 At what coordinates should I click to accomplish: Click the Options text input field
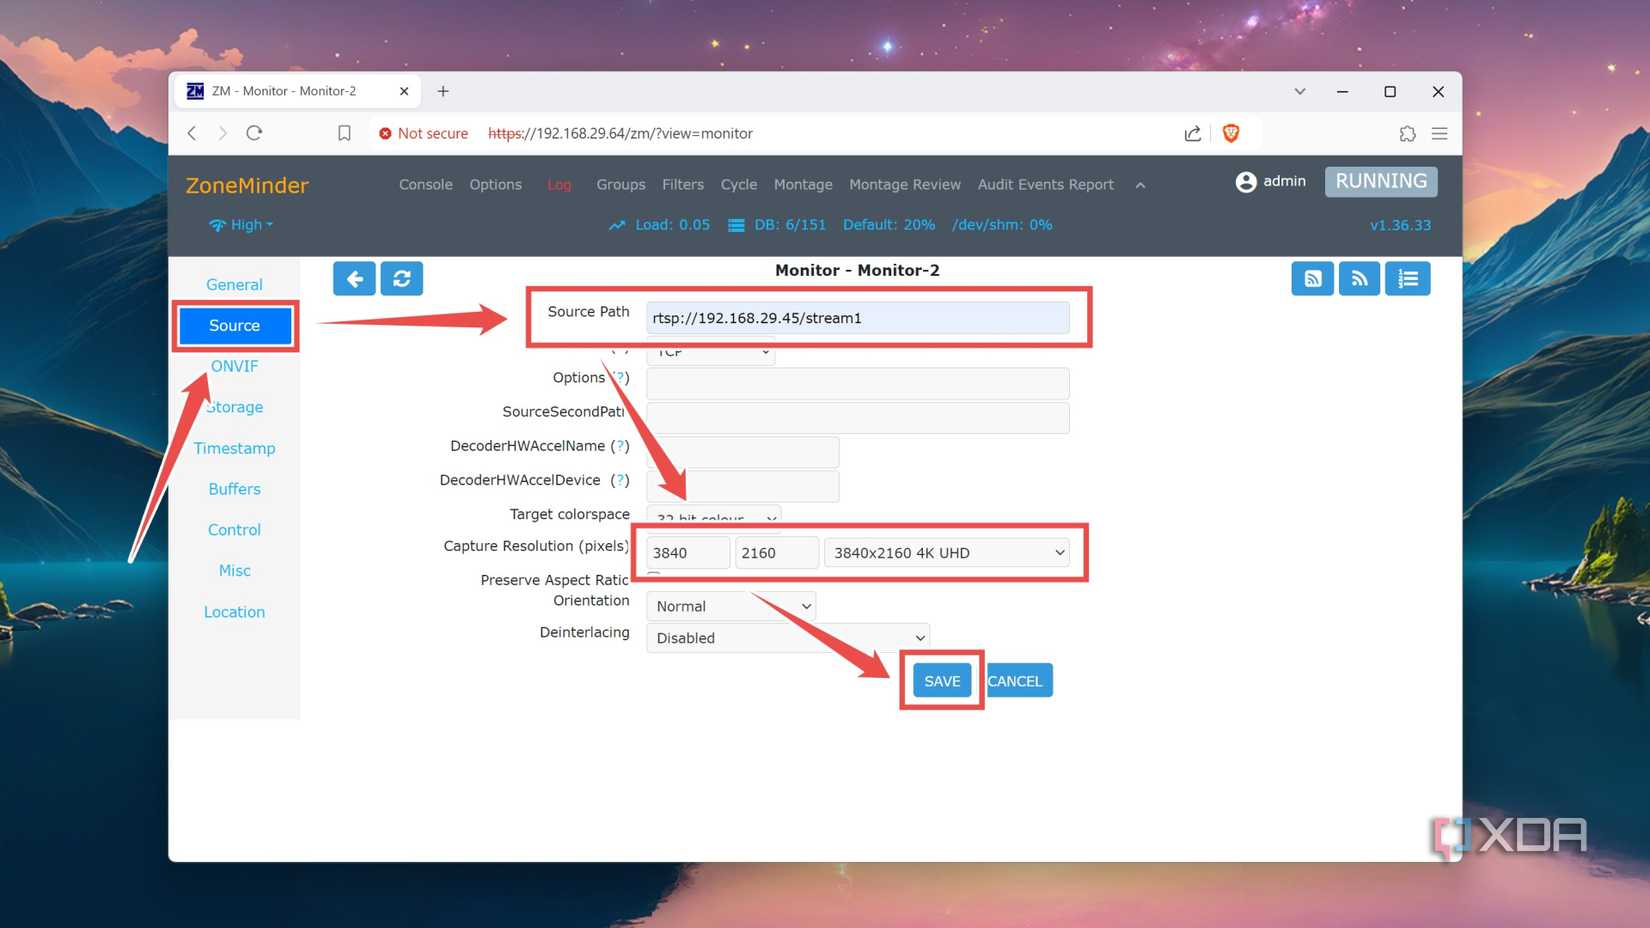[858, 383]
